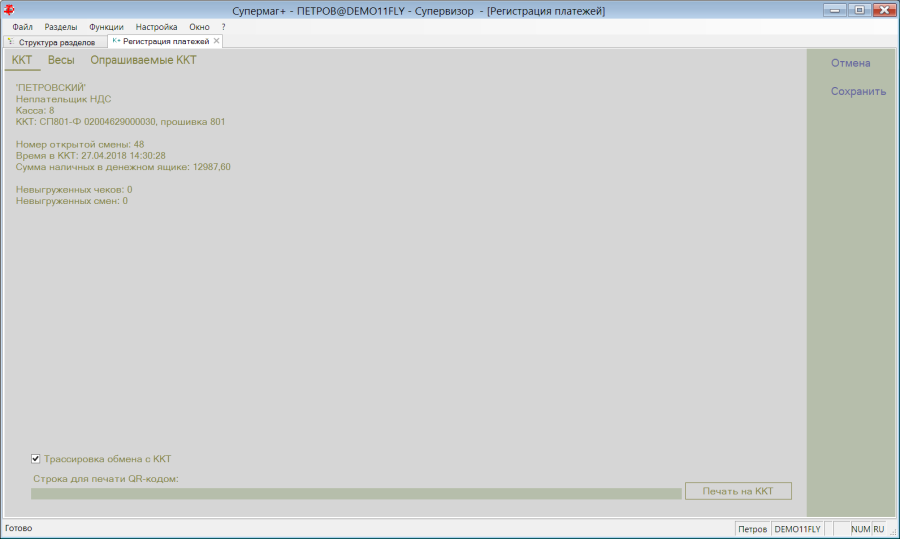Open the Файл menu
This screenshot has width=900, height=539.
[x=22, y=27]
